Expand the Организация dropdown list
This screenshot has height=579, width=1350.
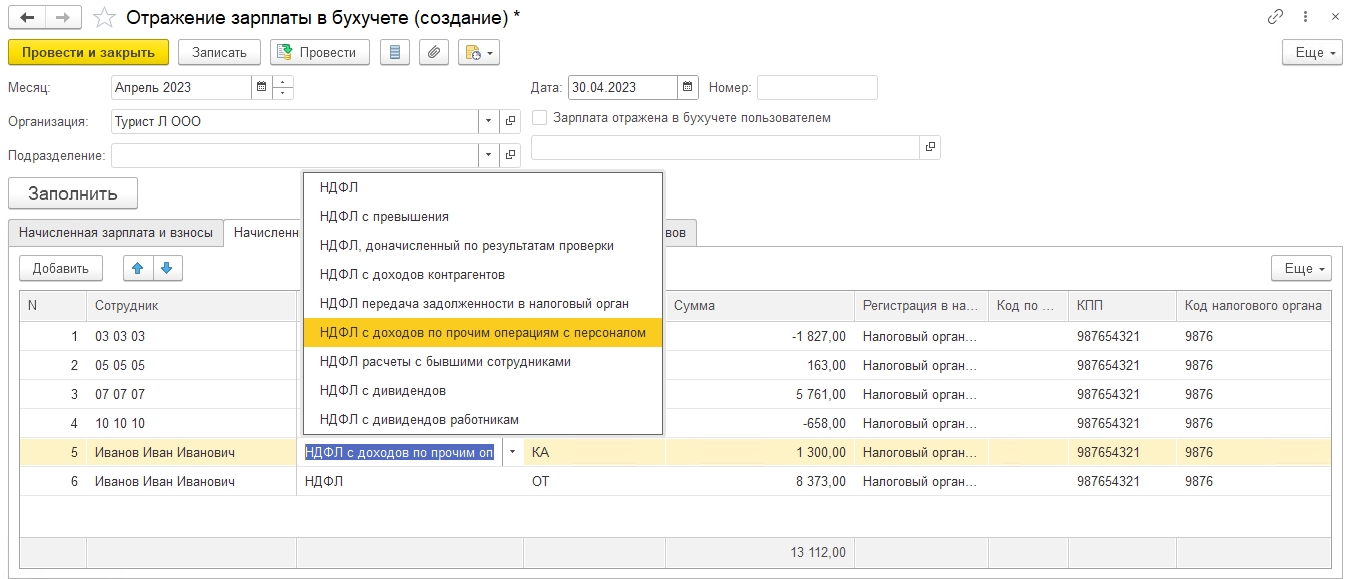pyautogui.click(x=488, y=122)
